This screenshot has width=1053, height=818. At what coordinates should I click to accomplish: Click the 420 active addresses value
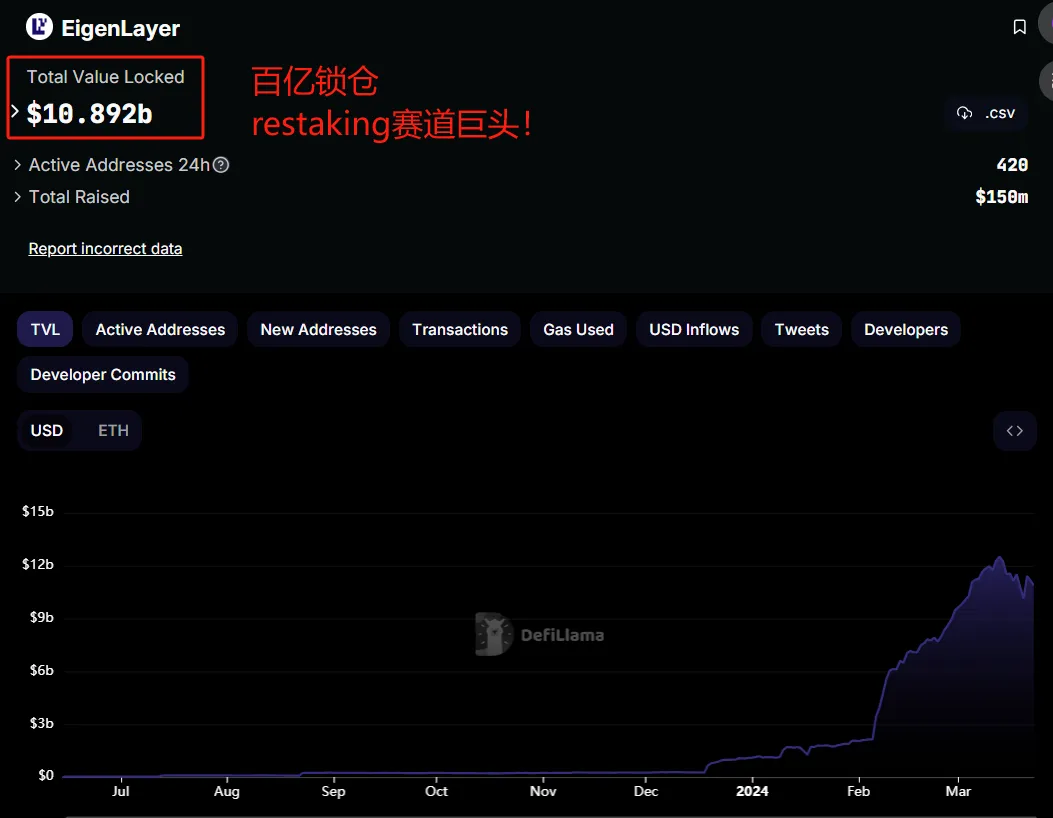[1012, 165]
